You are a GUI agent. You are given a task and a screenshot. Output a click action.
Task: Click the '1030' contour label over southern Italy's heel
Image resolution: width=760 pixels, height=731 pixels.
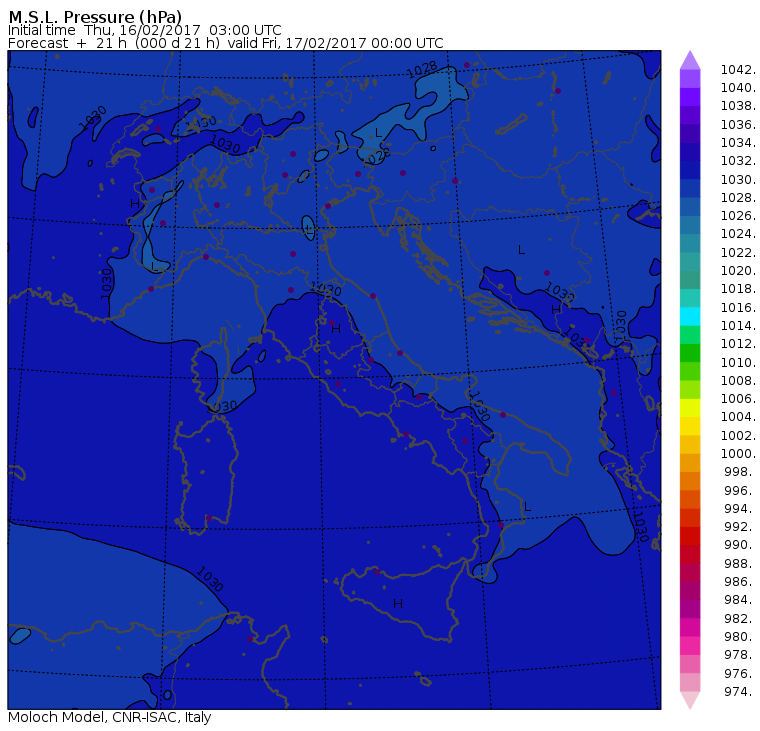pyautogui.click(x=480, y=406)
